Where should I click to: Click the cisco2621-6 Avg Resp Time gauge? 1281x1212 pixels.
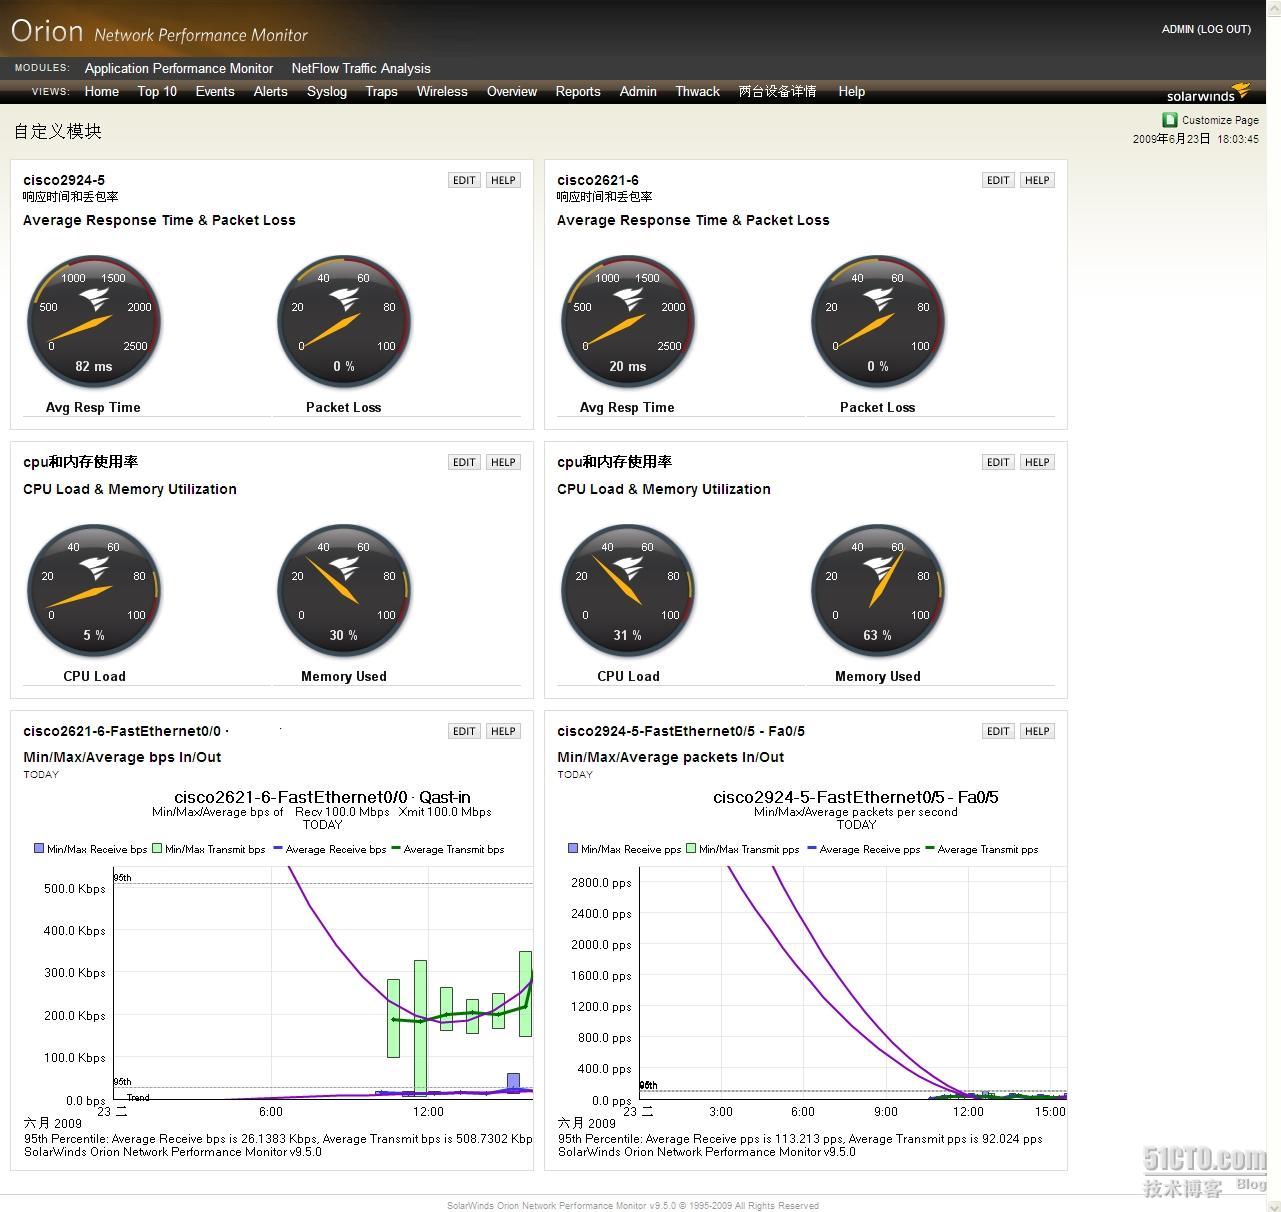628,321
